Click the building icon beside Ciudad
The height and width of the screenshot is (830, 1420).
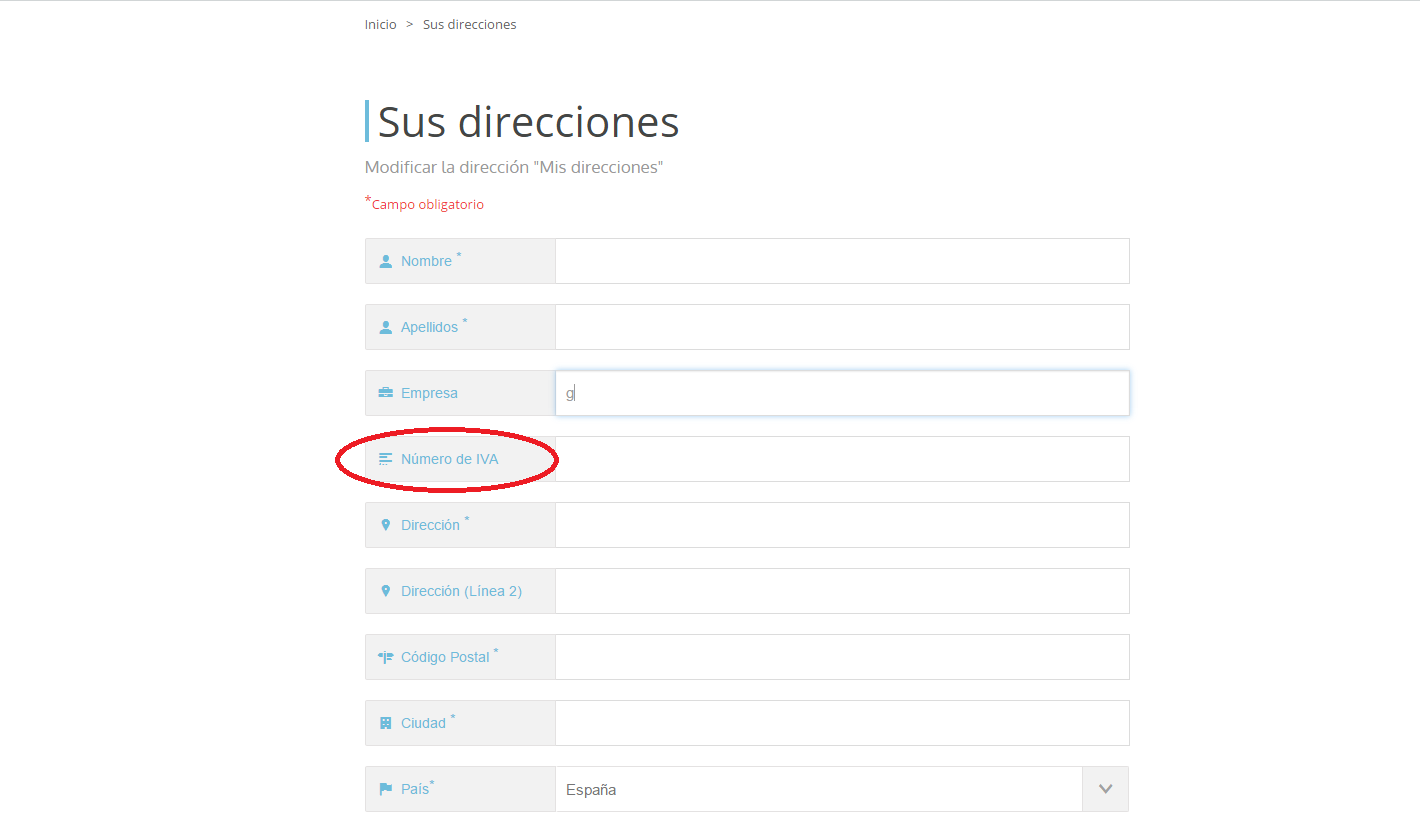click(386, 723)
